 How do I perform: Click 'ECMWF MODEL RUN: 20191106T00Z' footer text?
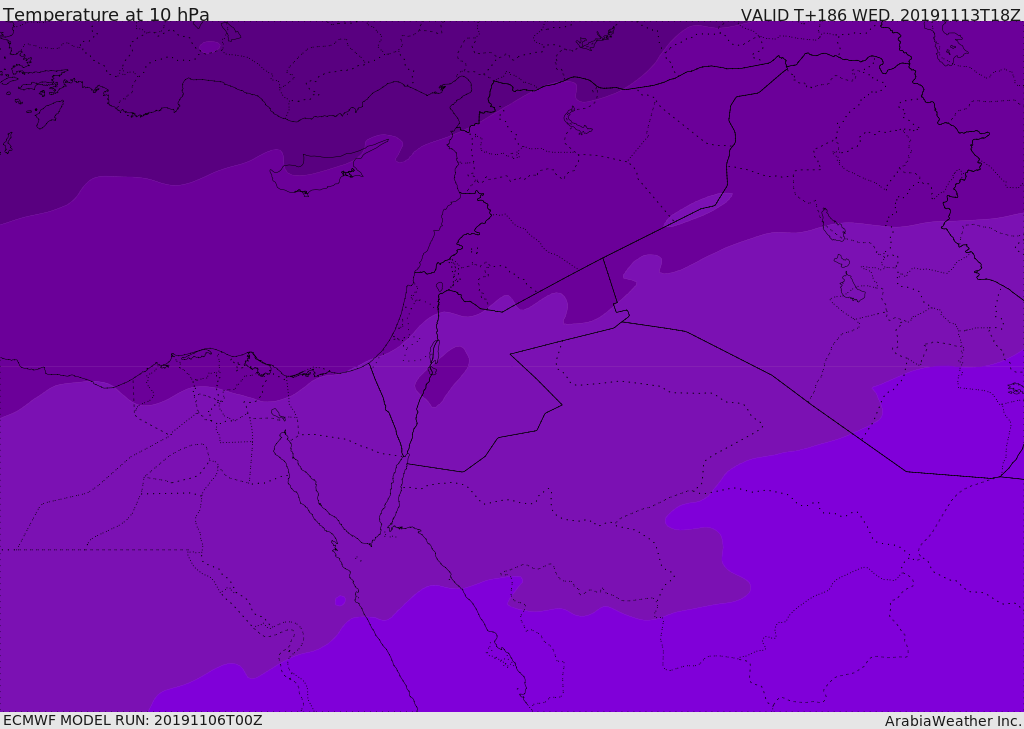[x=133, y=720]
